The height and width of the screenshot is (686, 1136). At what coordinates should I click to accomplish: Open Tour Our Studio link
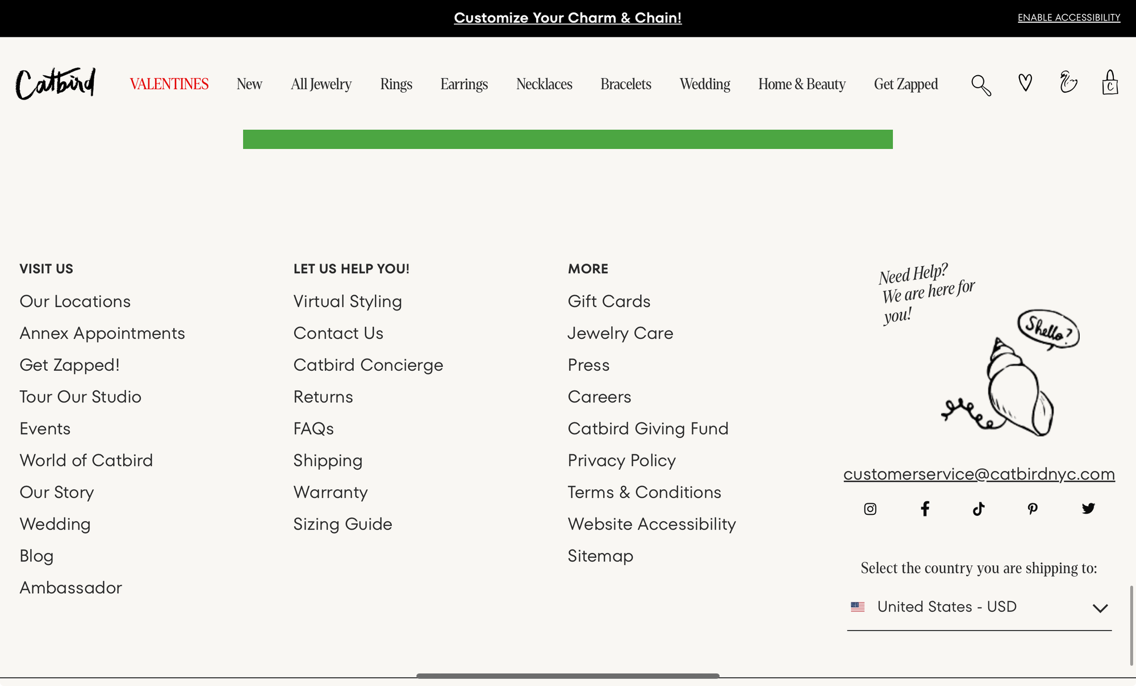pyautogui.click(x=80, y=397)
